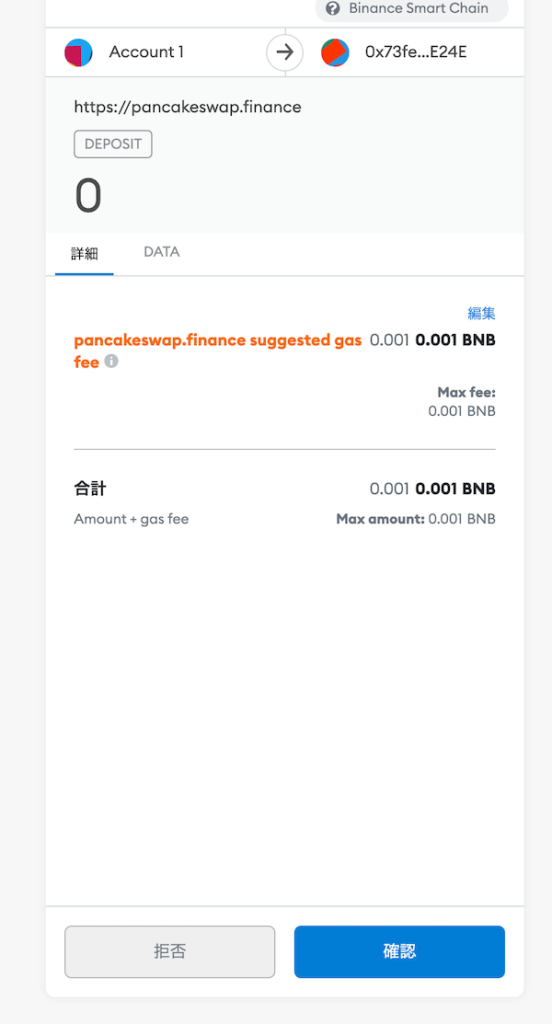Click the Binance Smart Chain network pill
The image size is (552, 1024).
click(x=412, y=9)
